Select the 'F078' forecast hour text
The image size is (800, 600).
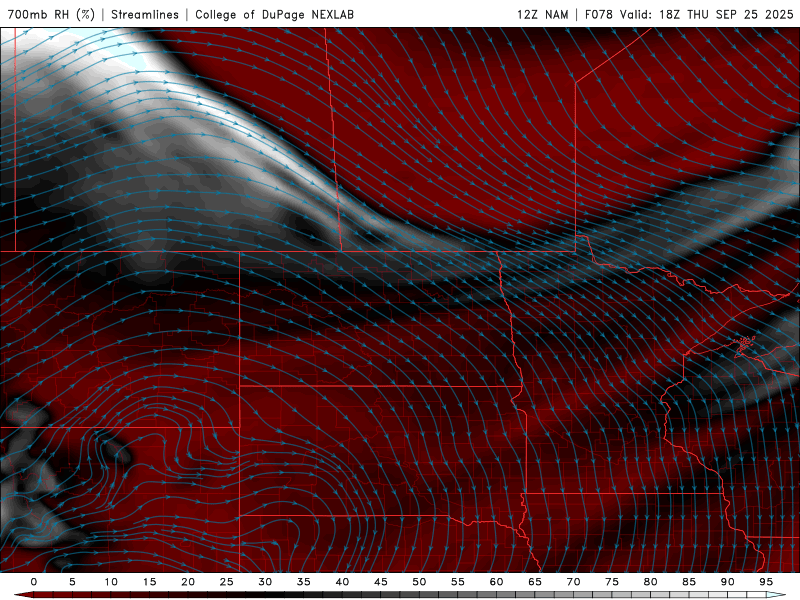click(x=598, y=14)
